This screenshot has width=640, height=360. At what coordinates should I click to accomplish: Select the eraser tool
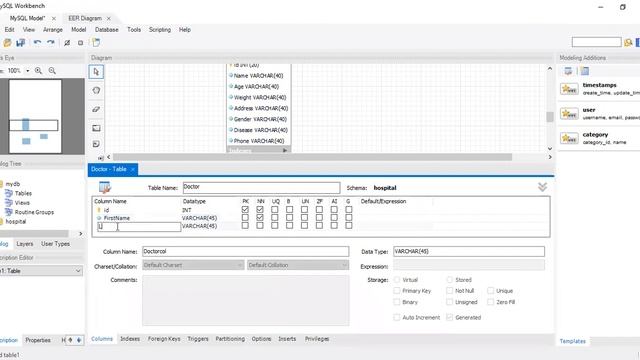point(96,109)
